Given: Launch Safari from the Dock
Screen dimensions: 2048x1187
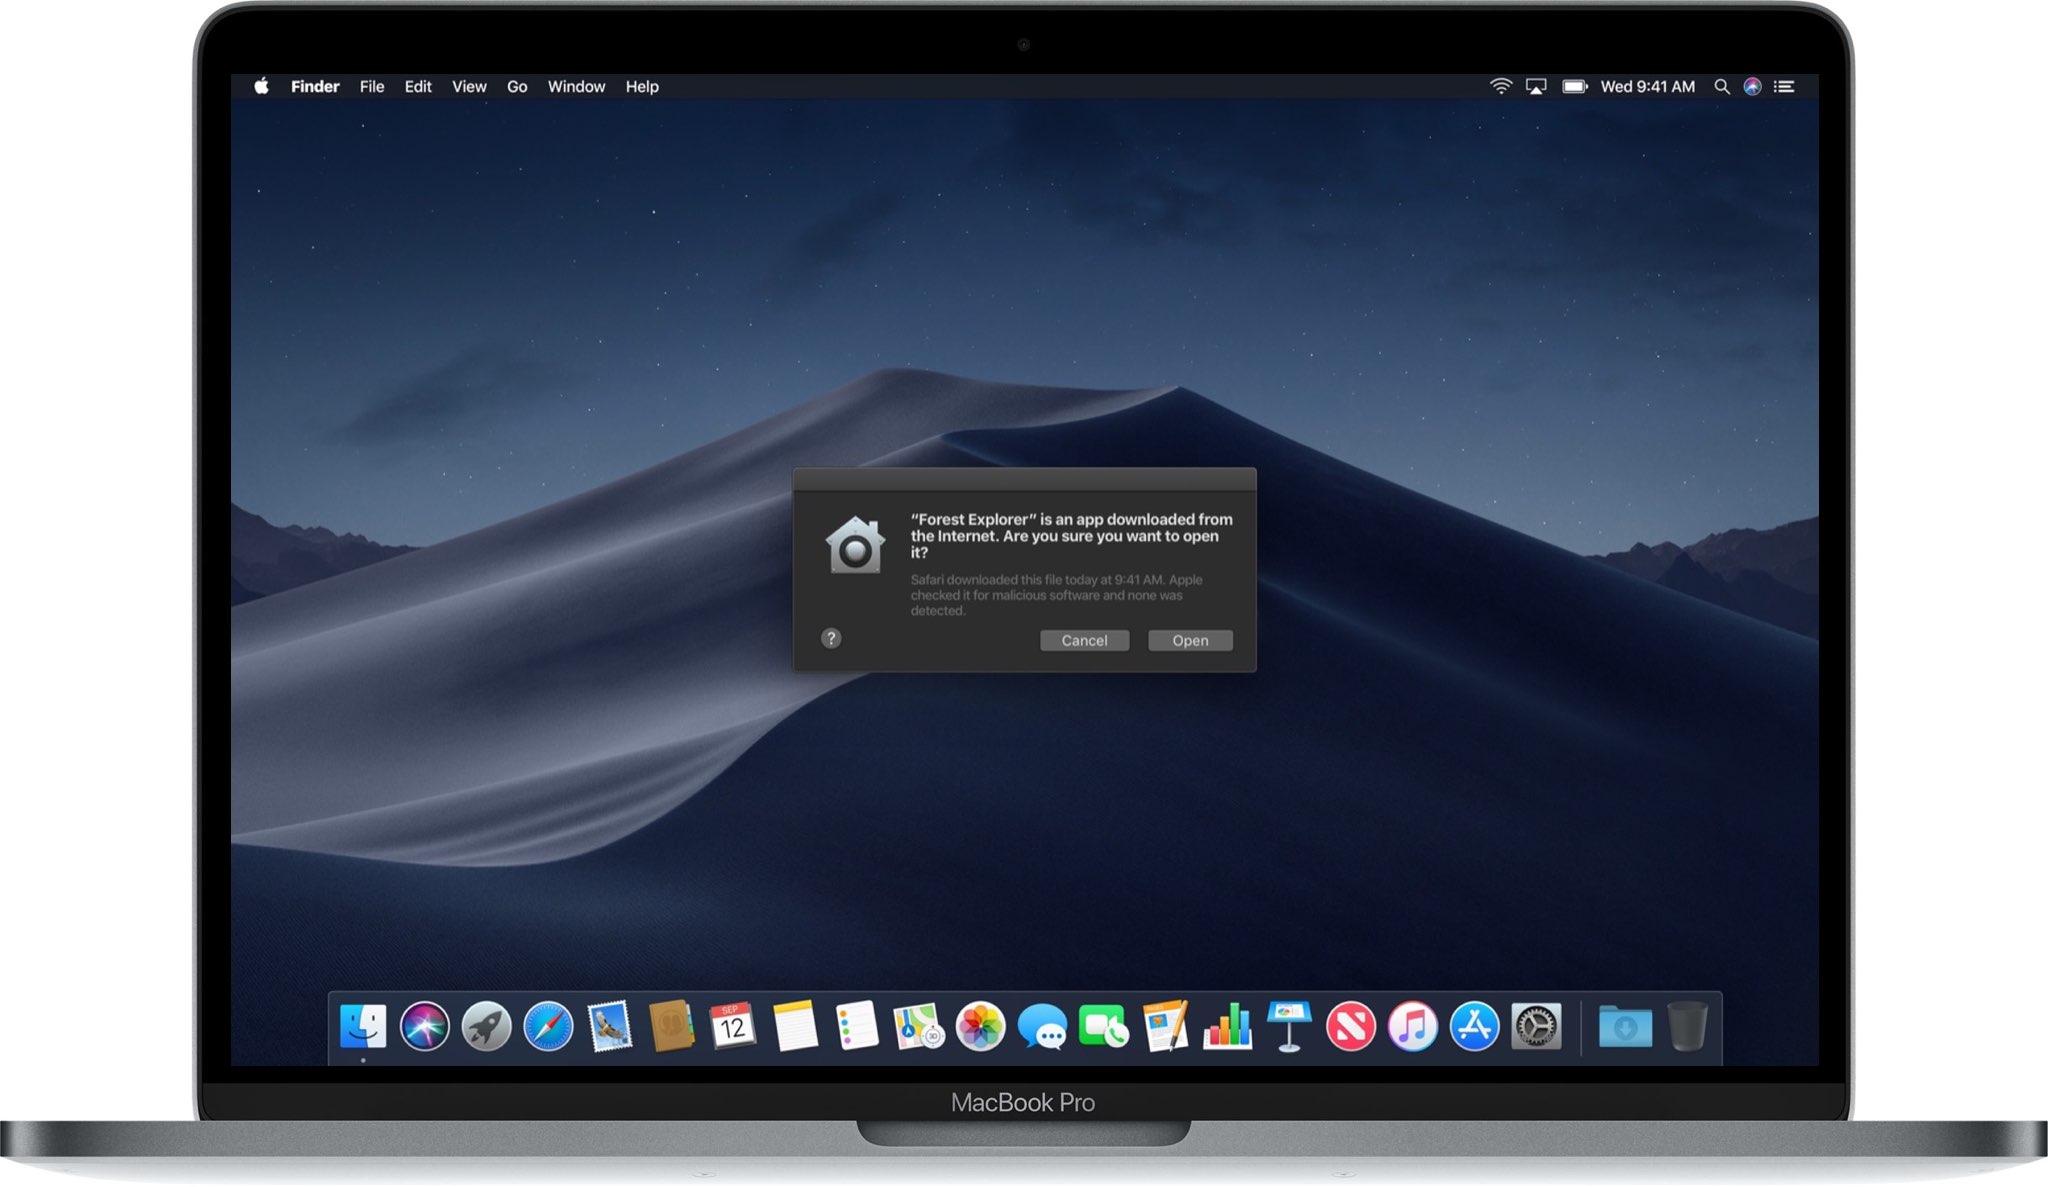Looking at the screenshot, I should click(x=548, y=1027).
